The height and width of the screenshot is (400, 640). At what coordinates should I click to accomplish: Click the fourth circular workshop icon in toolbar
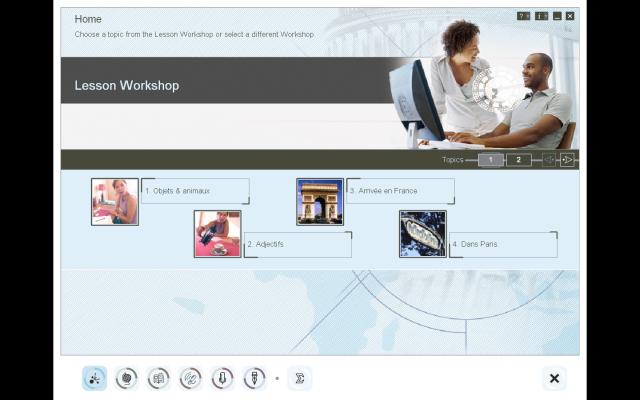pos(190,378)
